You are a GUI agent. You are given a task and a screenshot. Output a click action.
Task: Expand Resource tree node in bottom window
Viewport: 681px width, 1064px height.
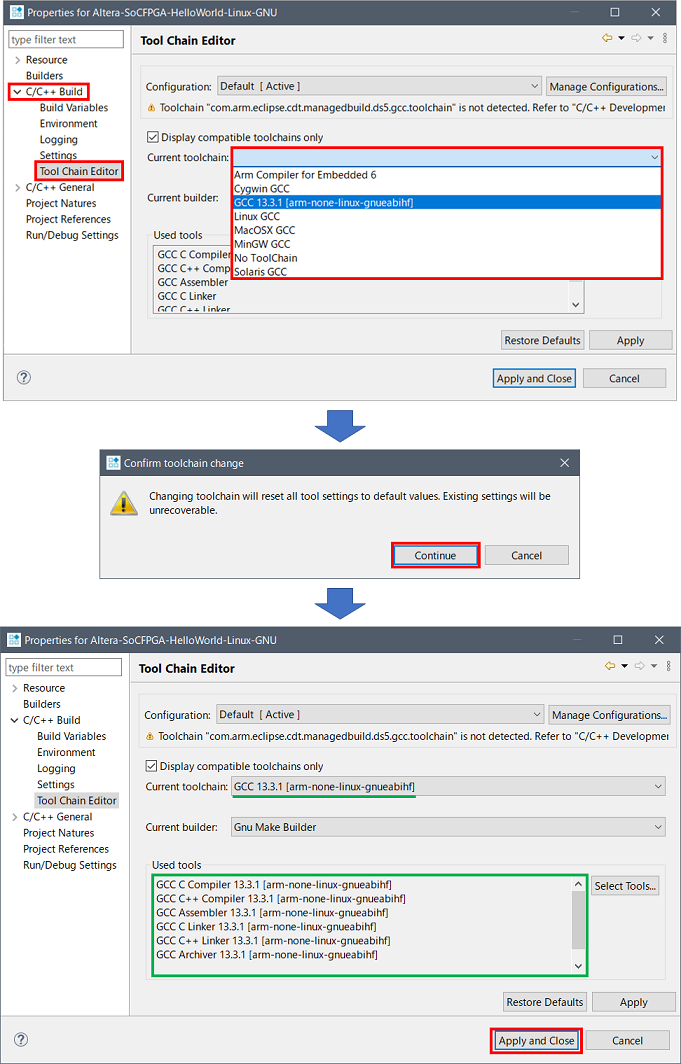coord(15,688)
